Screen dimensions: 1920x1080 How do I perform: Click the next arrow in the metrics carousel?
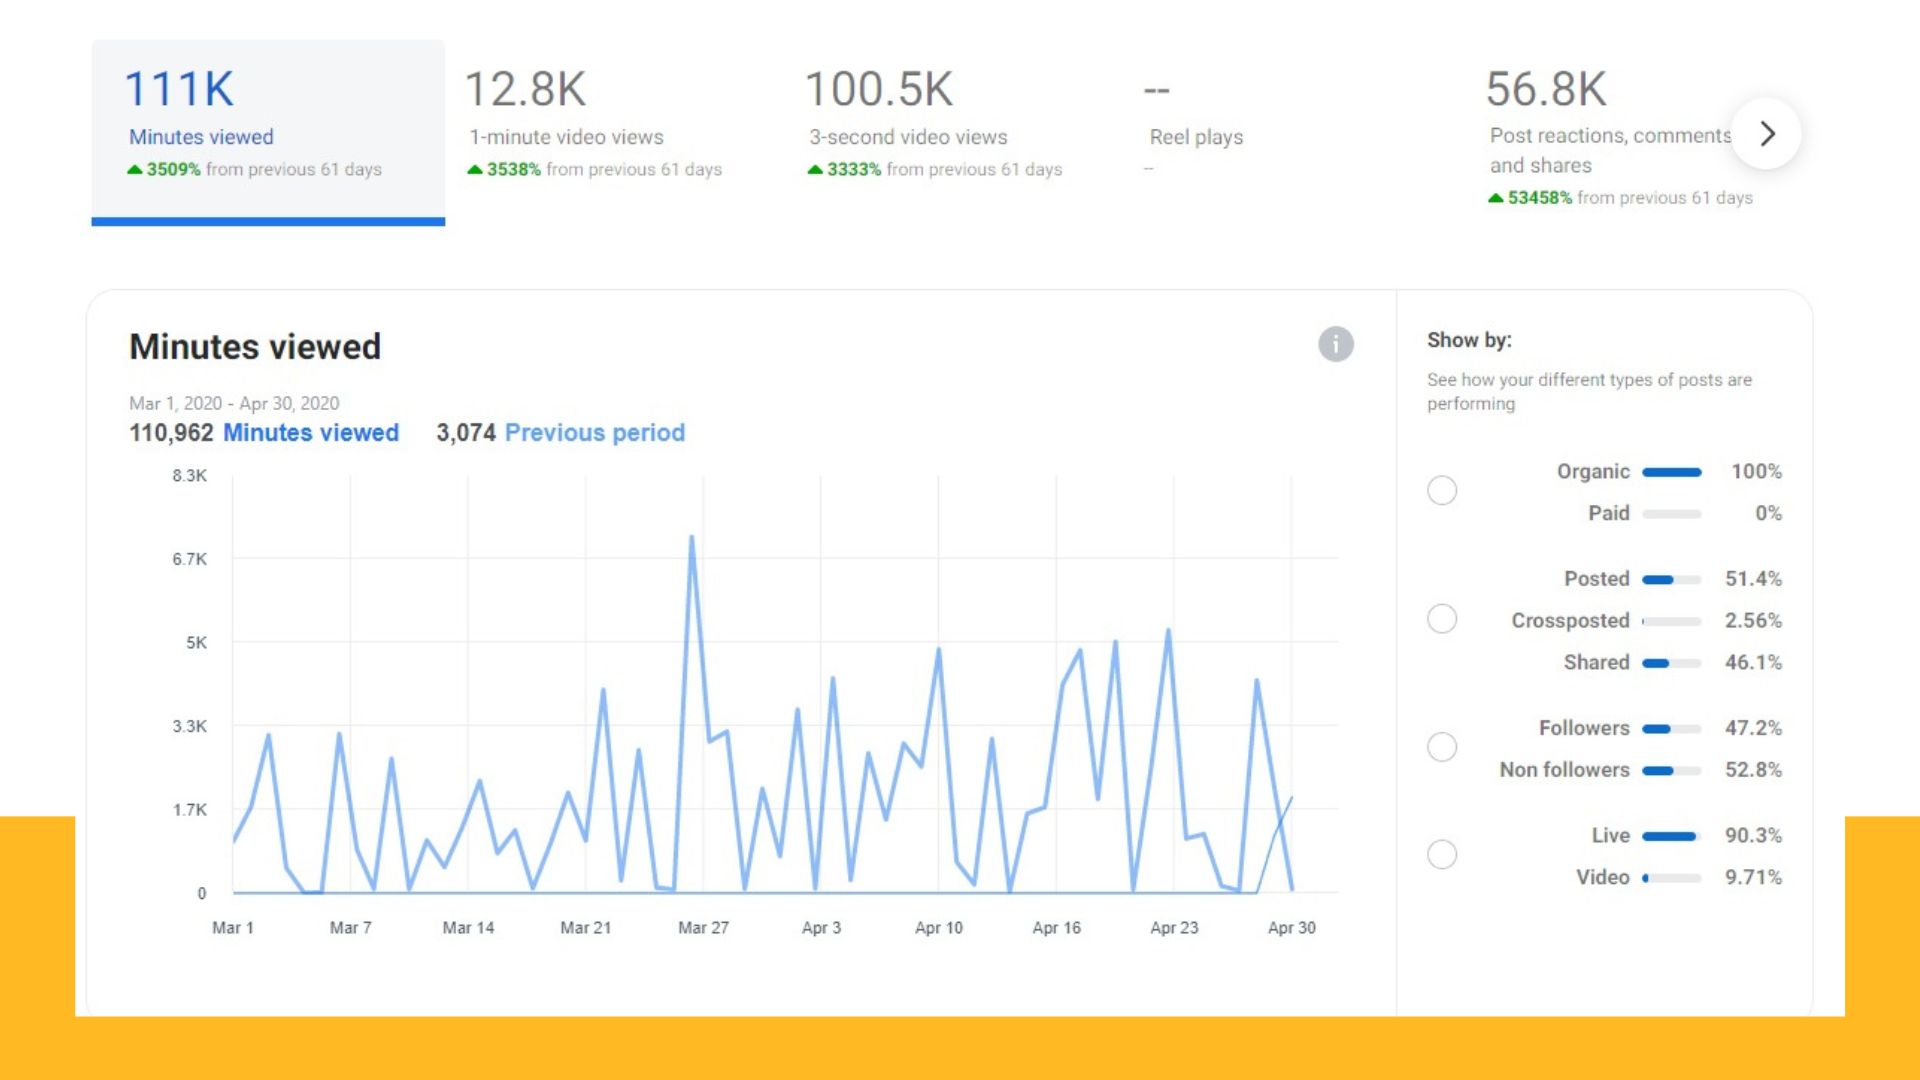click(1766, 133)
